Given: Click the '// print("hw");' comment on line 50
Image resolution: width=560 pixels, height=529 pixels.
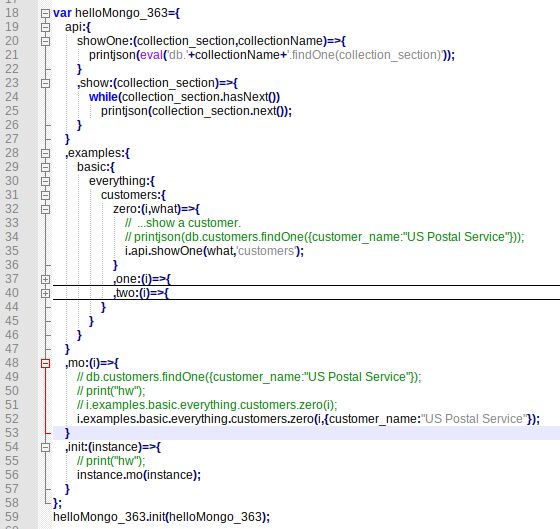Looking at the screenshot, I should tap(111, 391).
